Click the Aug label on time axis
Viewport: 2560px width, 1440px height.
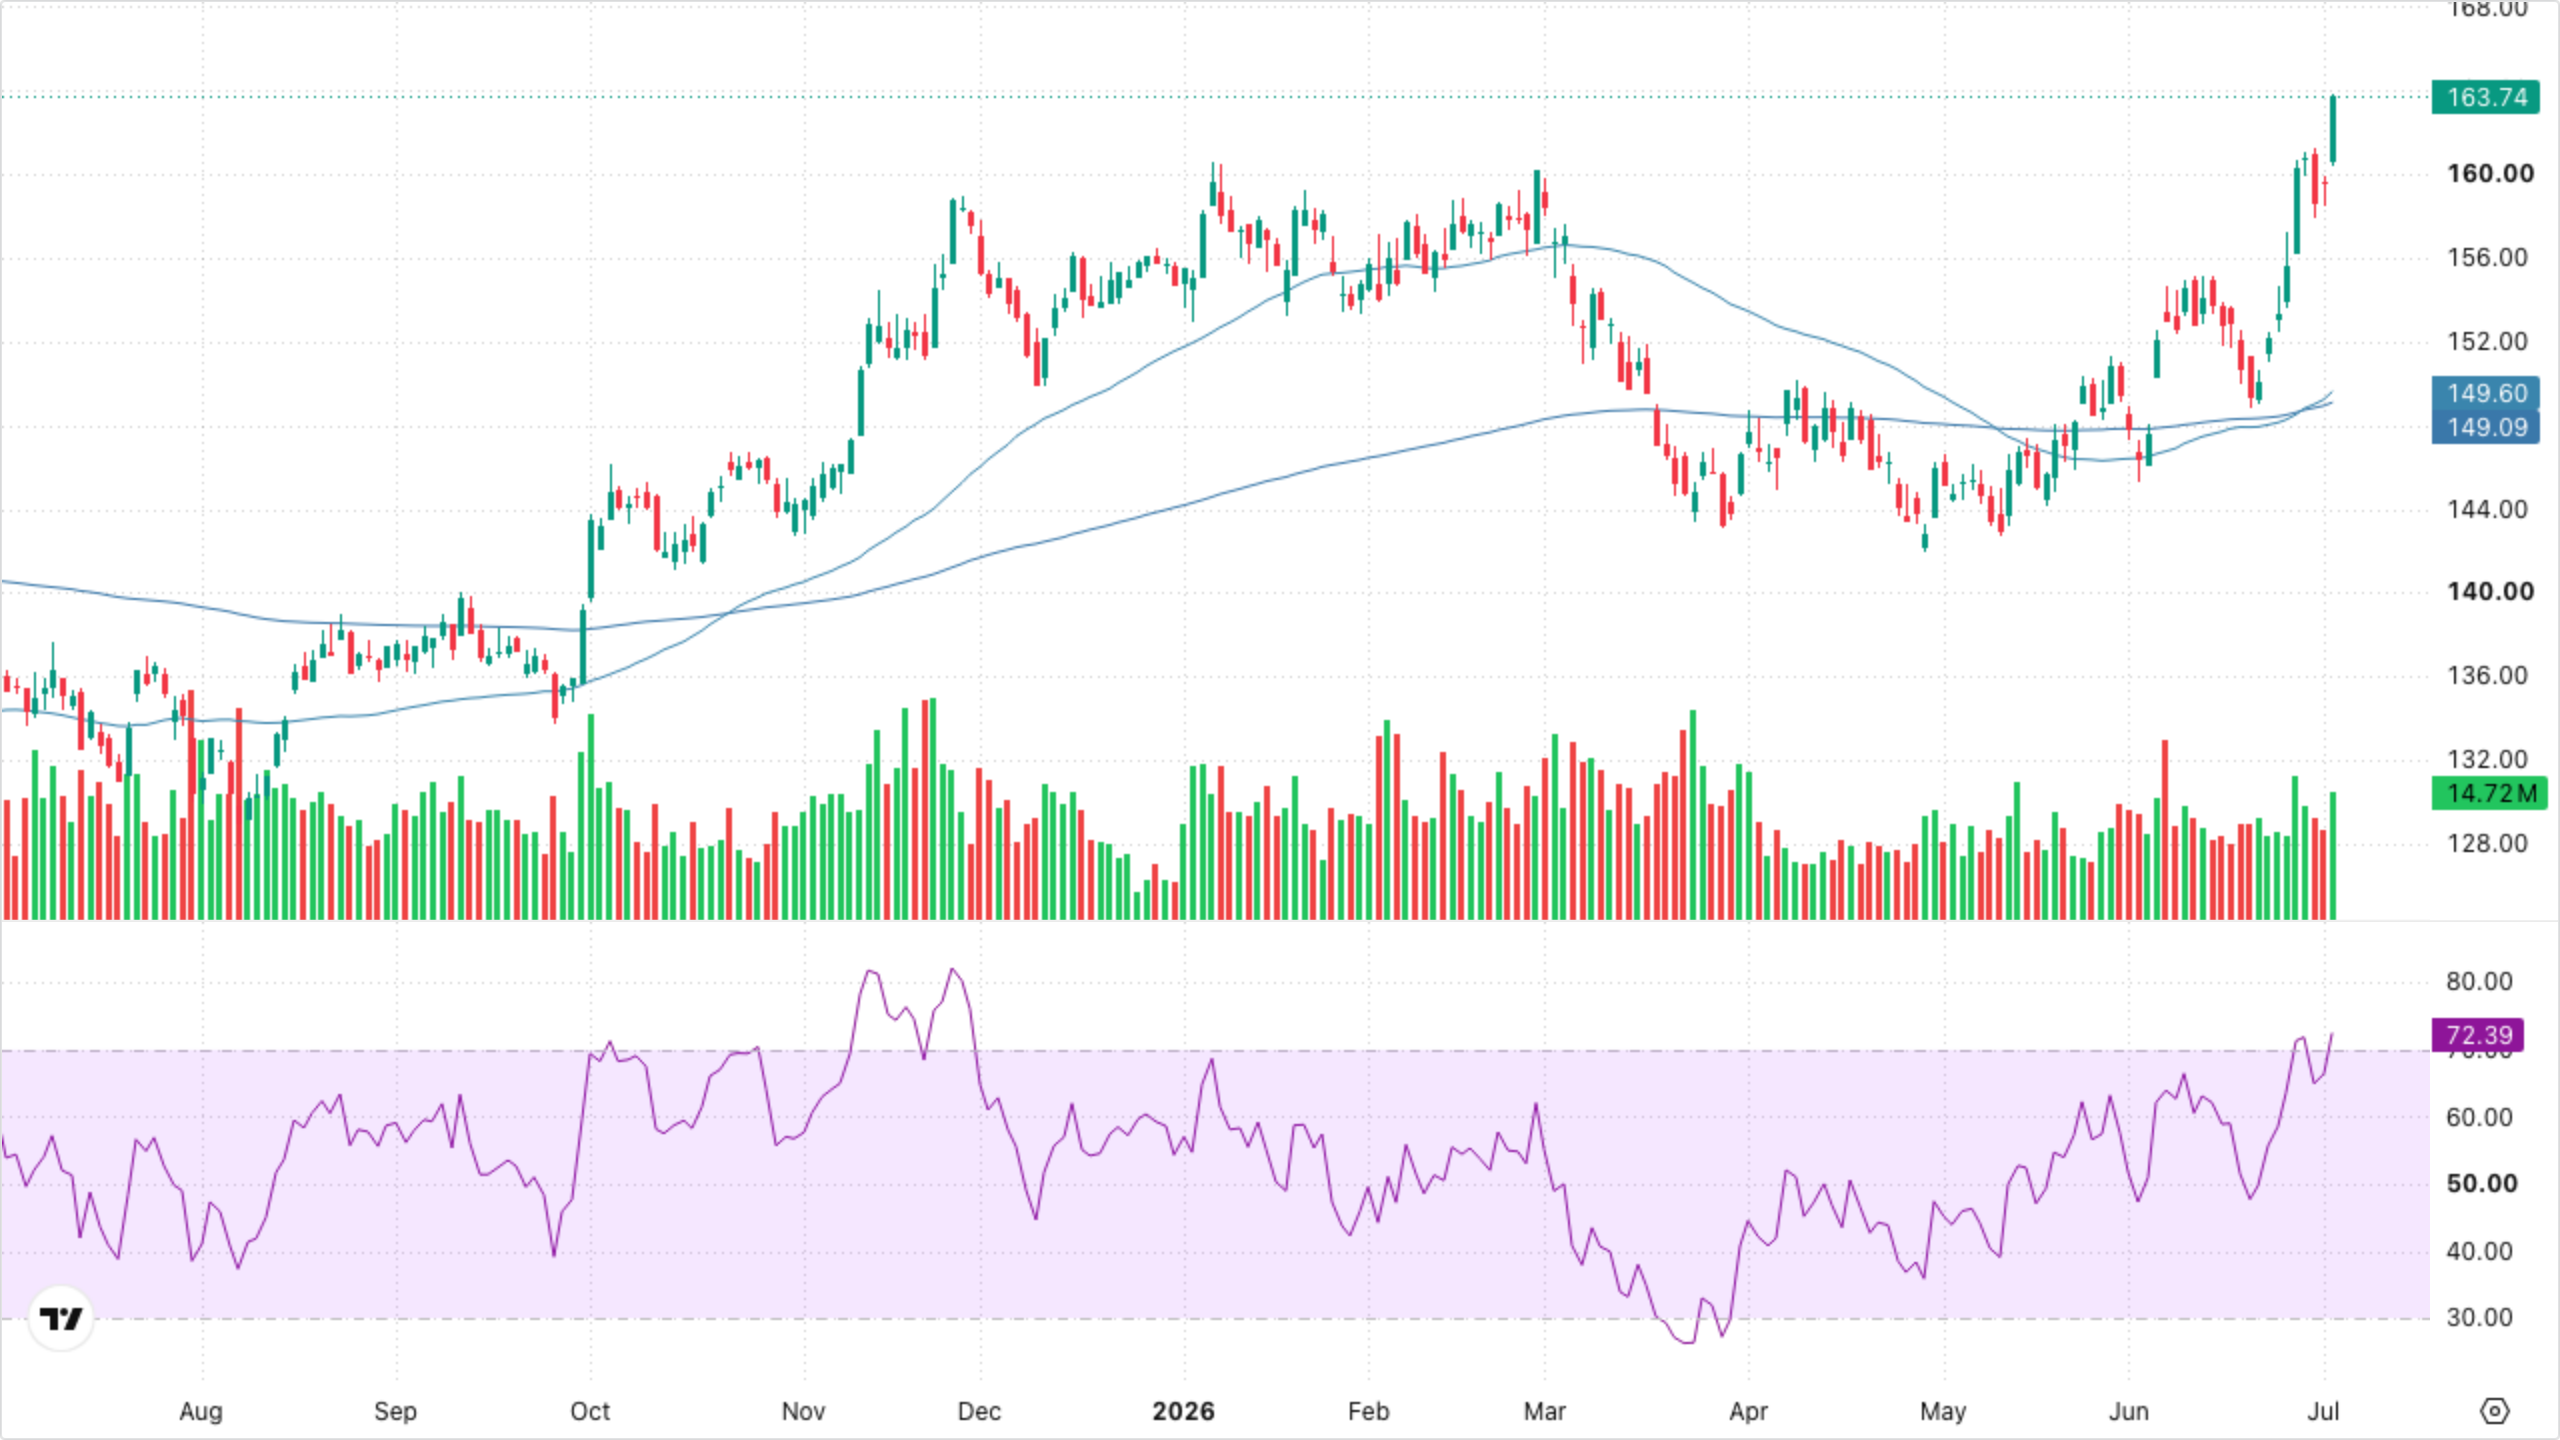(x=201, y=1412)
